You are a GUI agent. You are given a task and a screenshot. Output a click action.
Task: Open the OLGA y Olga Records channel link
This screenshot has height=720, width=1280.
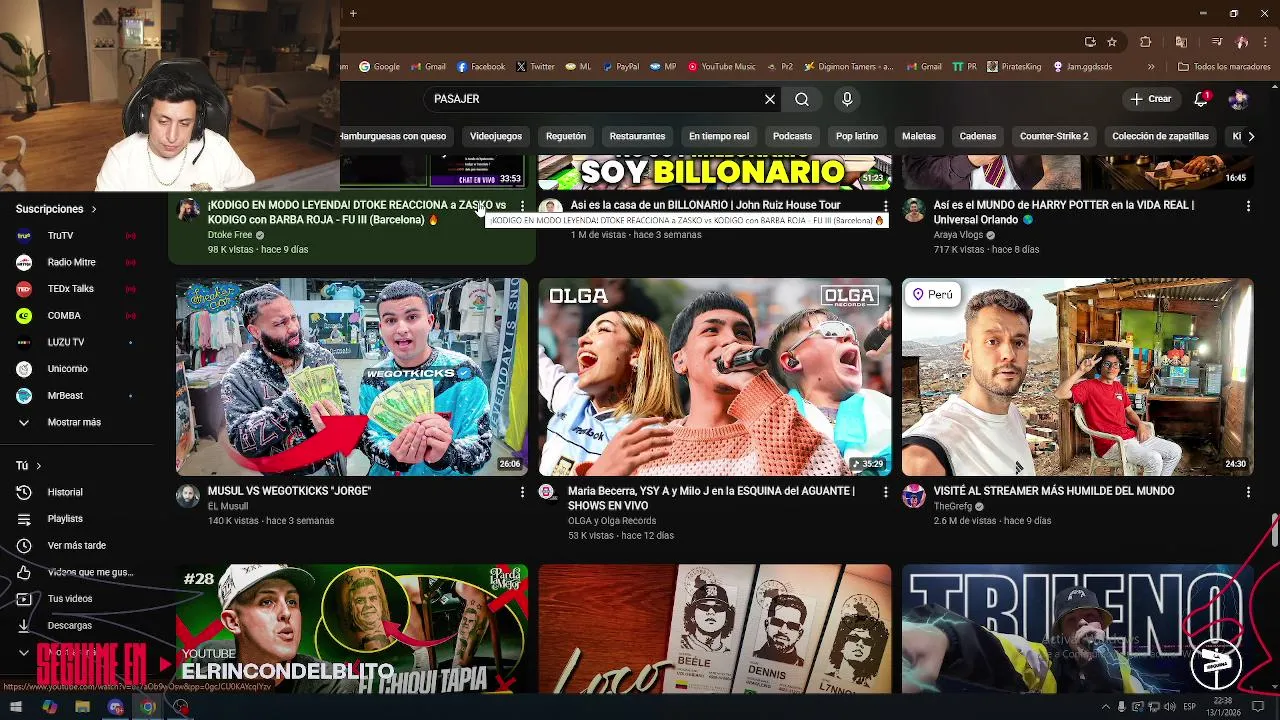click(x=612, y=521)
